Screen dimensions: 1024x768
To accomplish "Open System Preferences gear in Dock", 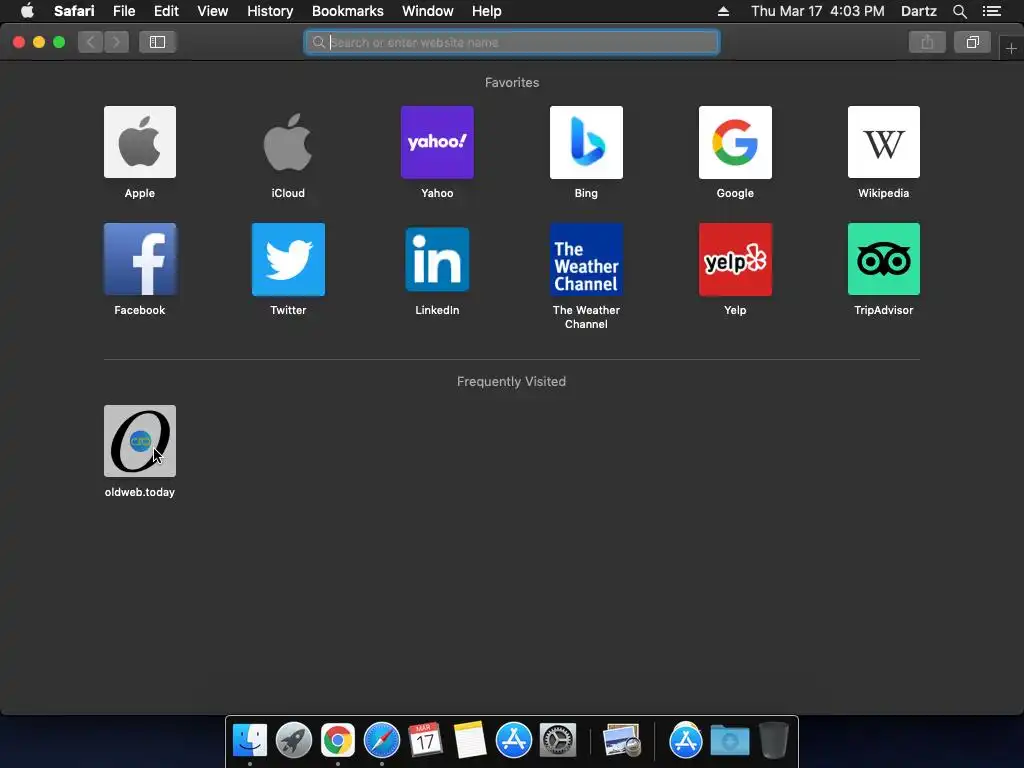I will pyautogui.click(x=558, y=740).
